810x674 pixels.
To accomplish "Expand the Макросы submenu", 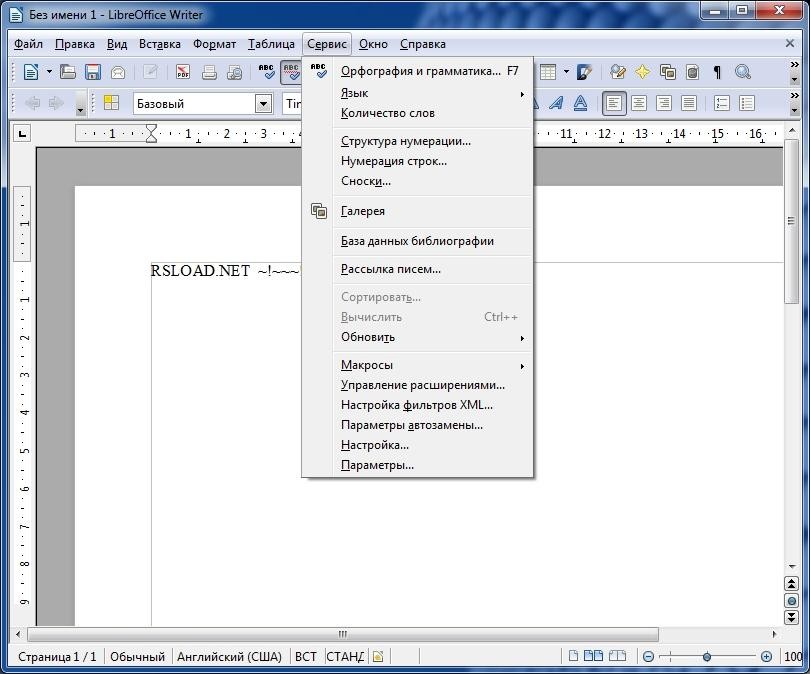I will click(432, 365).
